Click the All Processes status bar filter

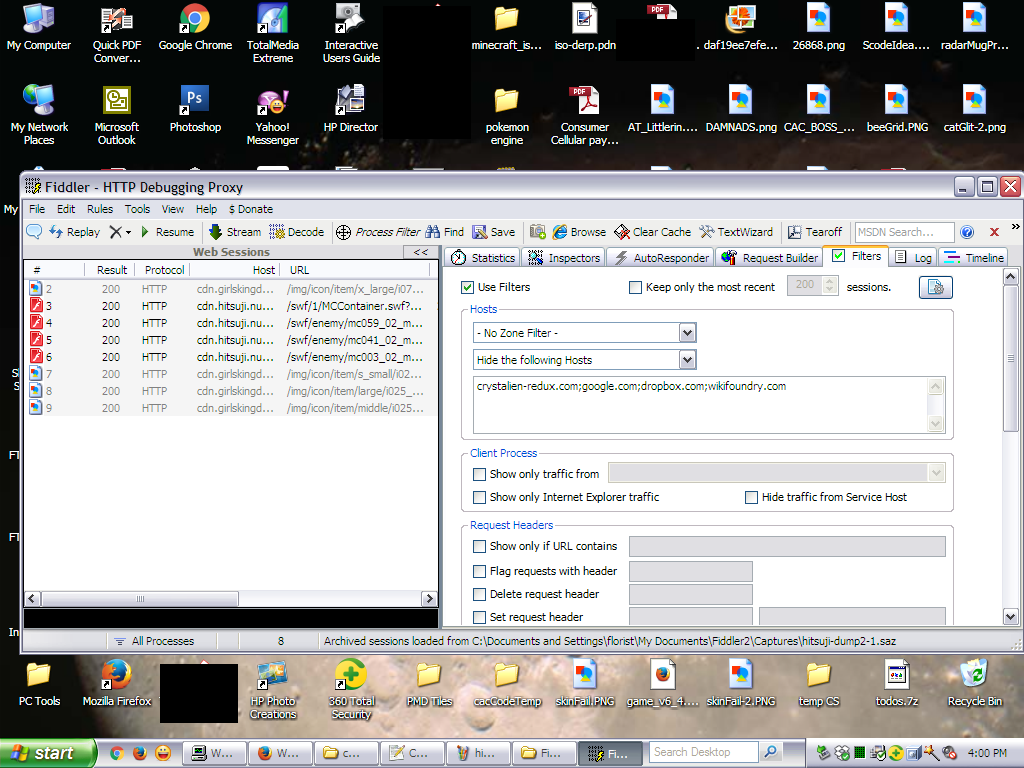(154, 641)
